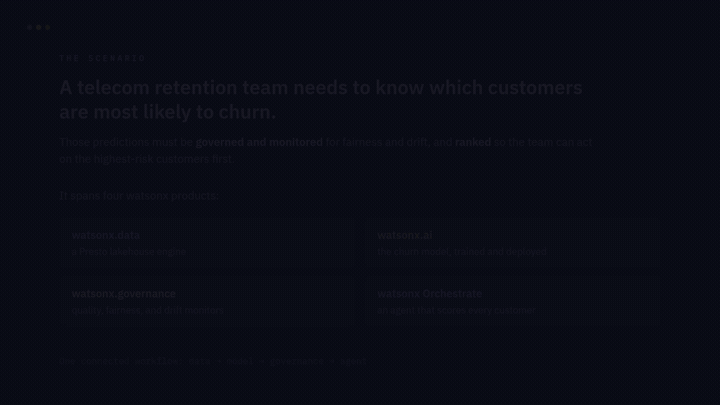
Task: Open the watsonx.governance card title
Action: click(x=124, y=293)
